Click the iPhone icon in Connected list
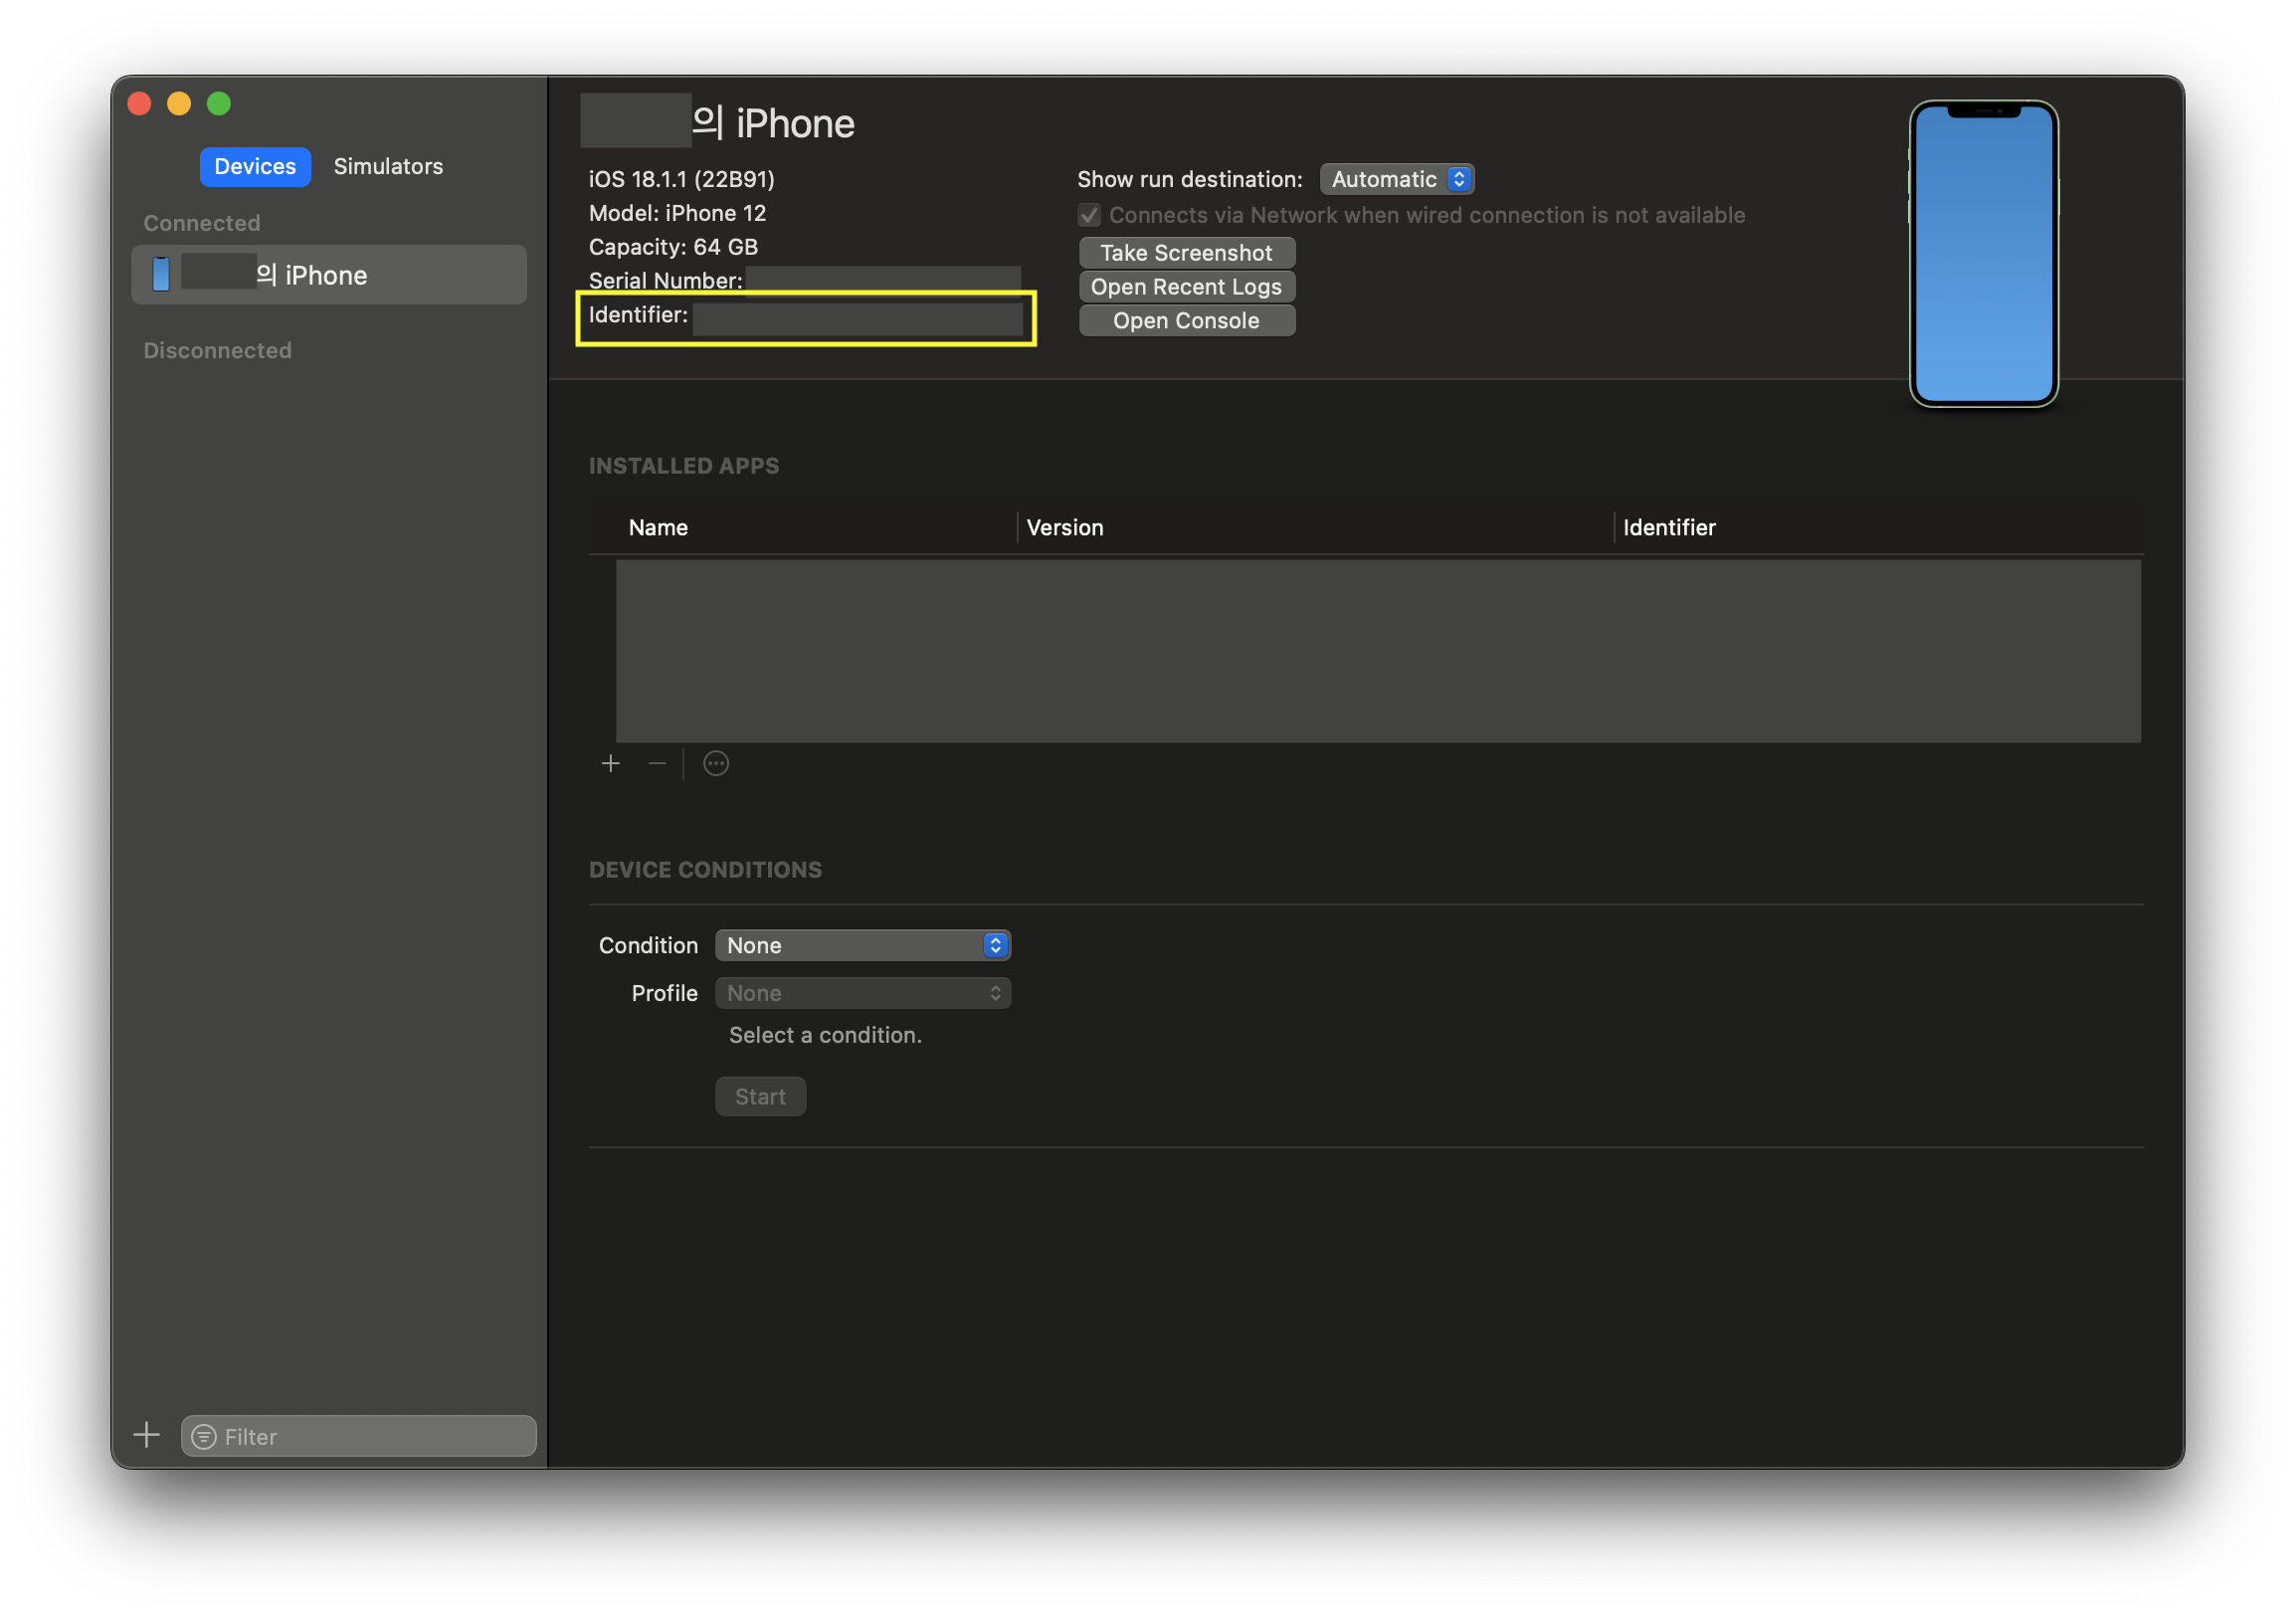The height and width of the screenshot is (1616, 2296). (x=161, y=274)
